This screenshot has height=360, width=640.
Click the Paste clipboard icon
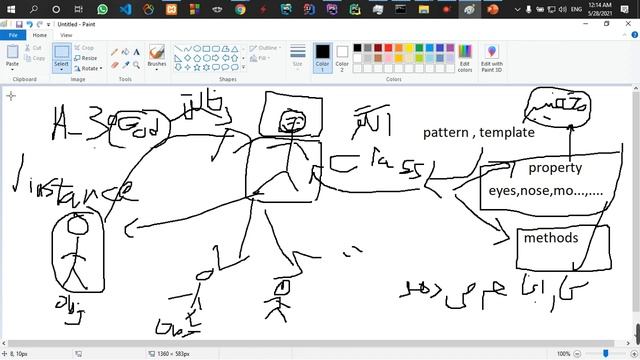12,52
